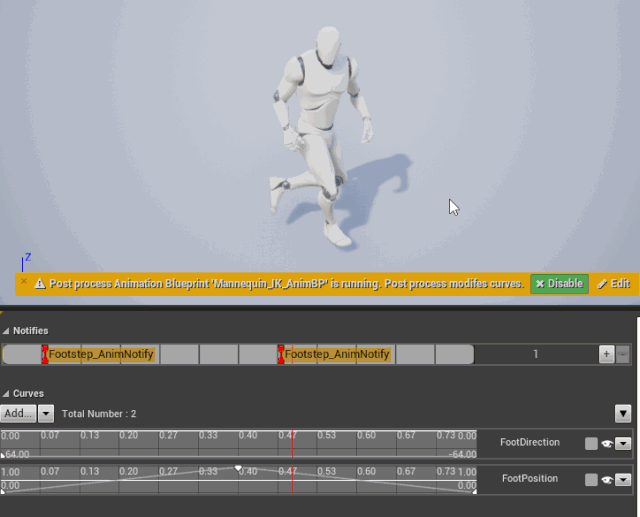Click the mannequin character in the viewport
Viewport: 640px width, 517px height.
click(320, 135)
